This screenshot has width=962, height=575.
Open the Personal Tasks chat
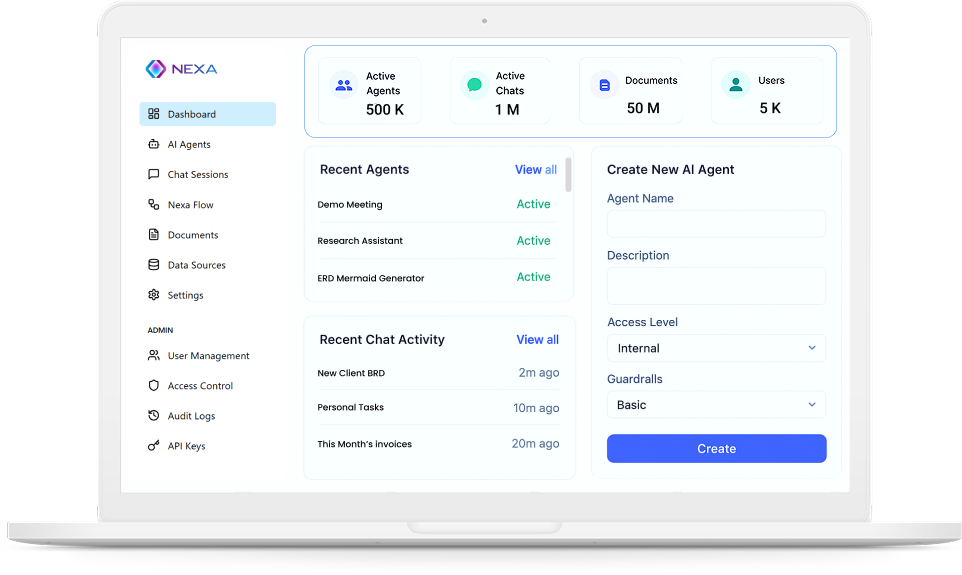(438, 407)
